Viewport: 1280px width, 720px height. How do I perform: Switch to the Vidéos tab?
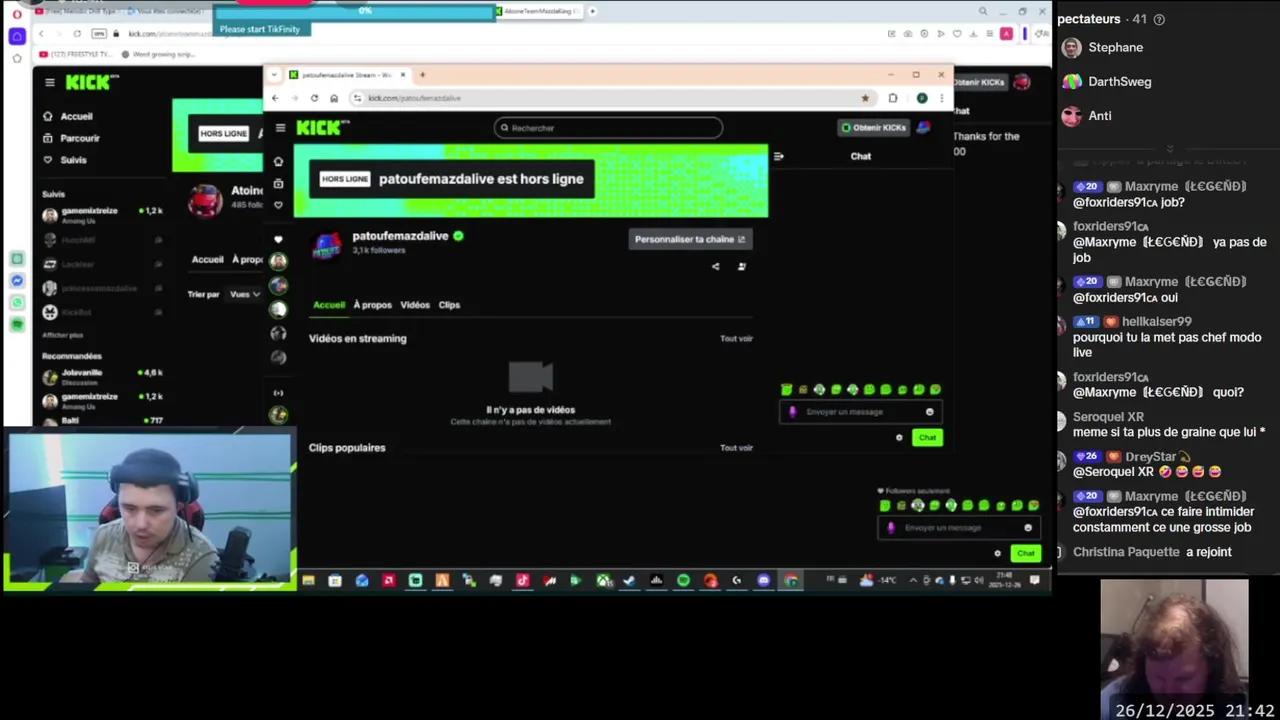point(415,305)
